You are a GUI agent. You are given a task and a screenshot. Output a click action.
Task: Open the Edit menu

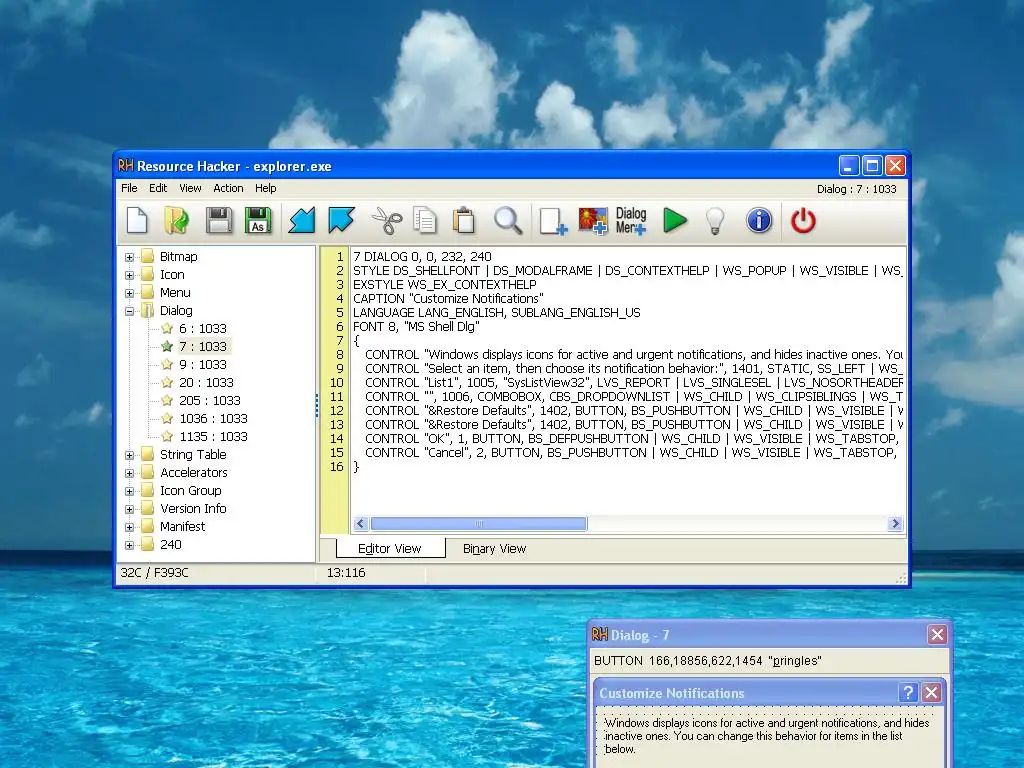(158, 188)
